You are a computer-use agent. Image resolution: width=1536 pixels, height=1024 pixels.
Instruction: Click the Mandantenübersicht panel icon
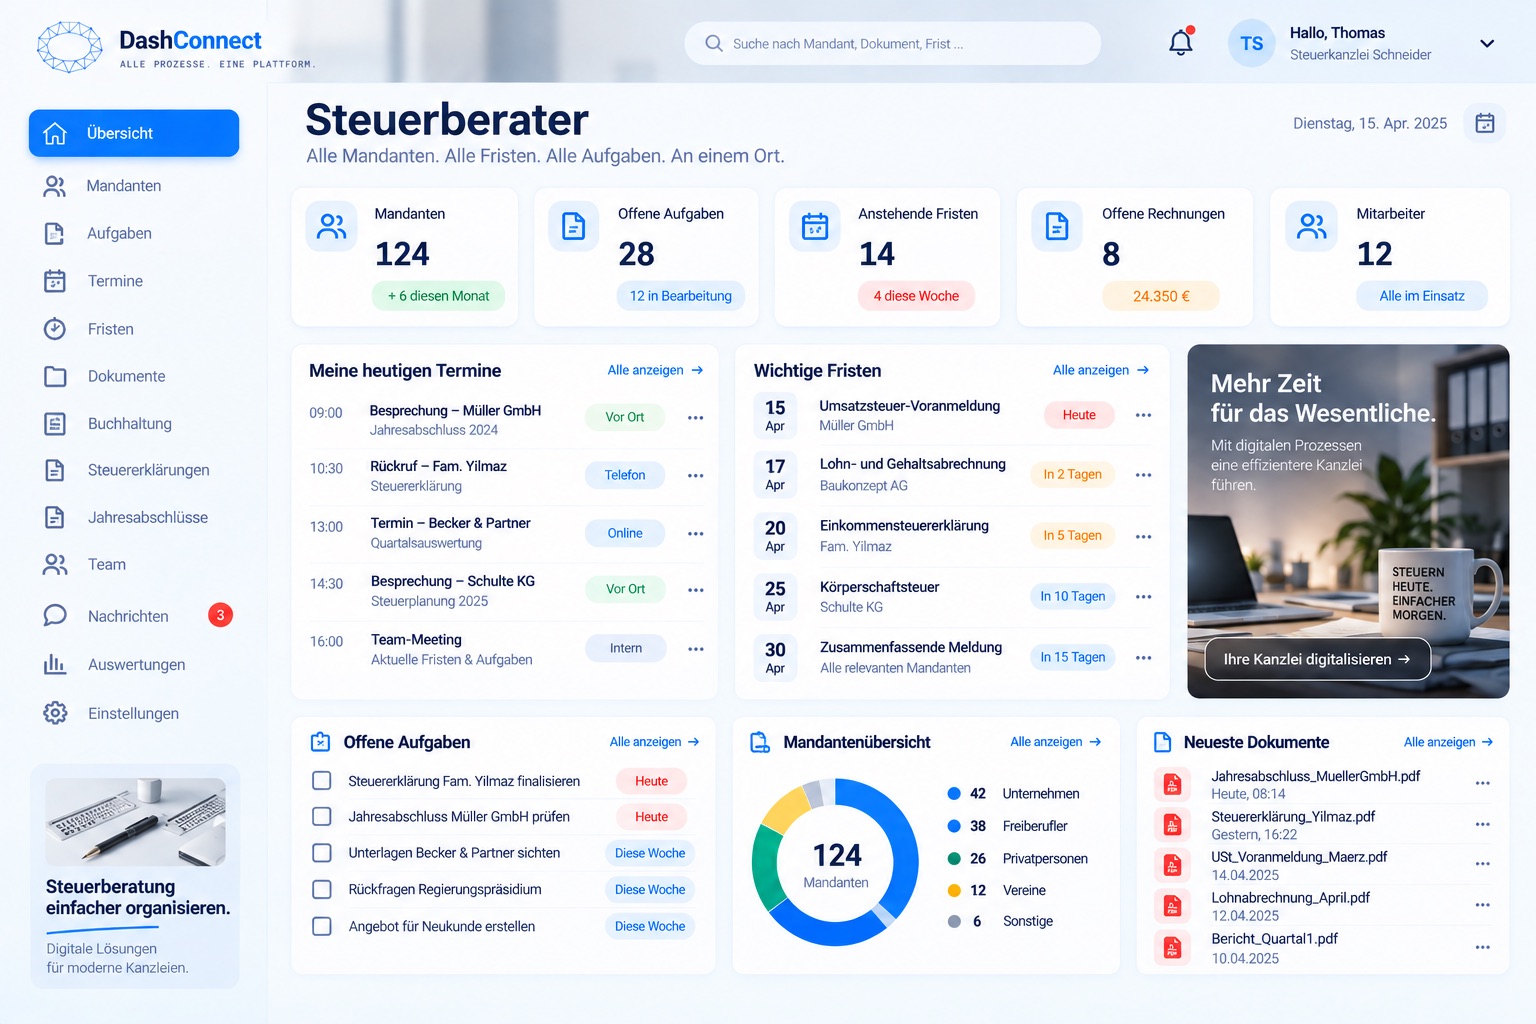[x=760, y=742]
